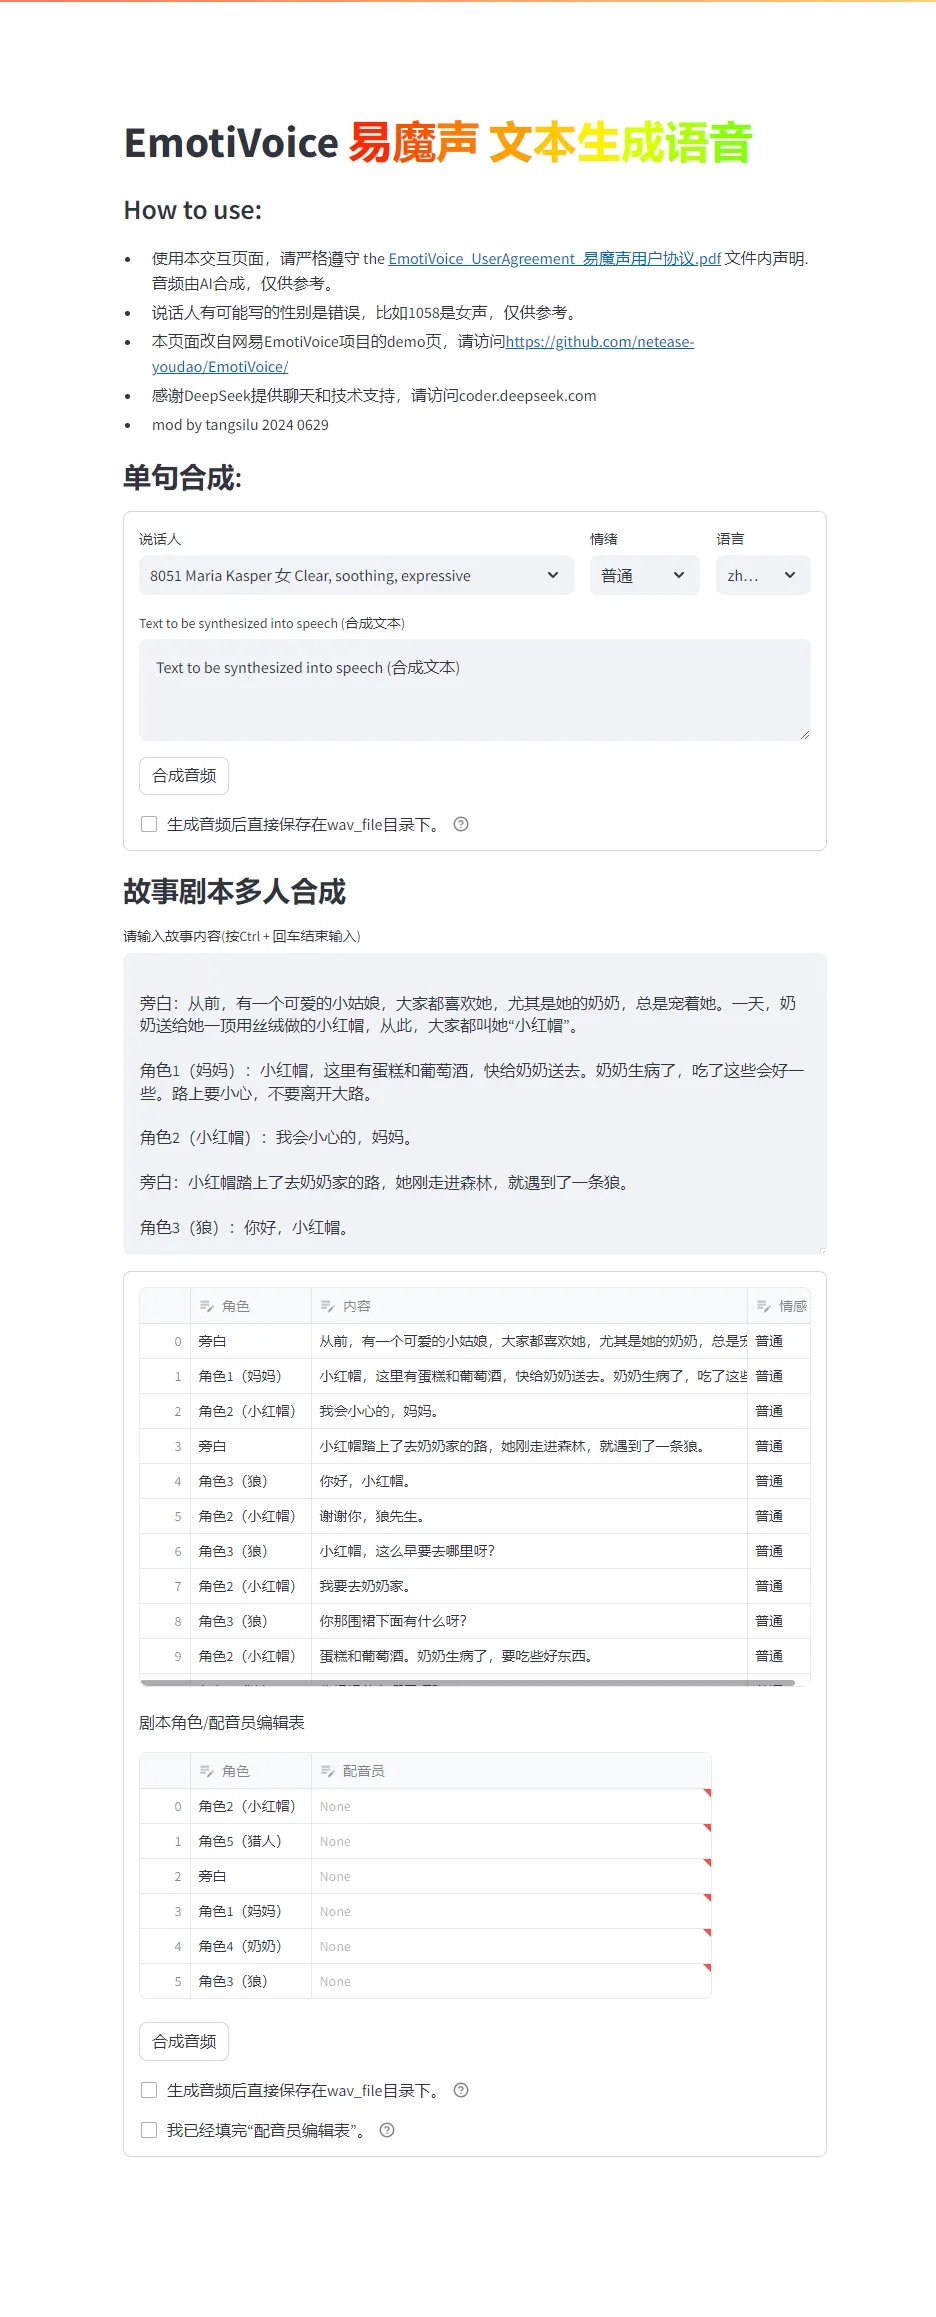Tick 我已经填完“配音员编辑表” checkbox
This screenshot has height=2317, width=936.
[x=149, y=2130]
